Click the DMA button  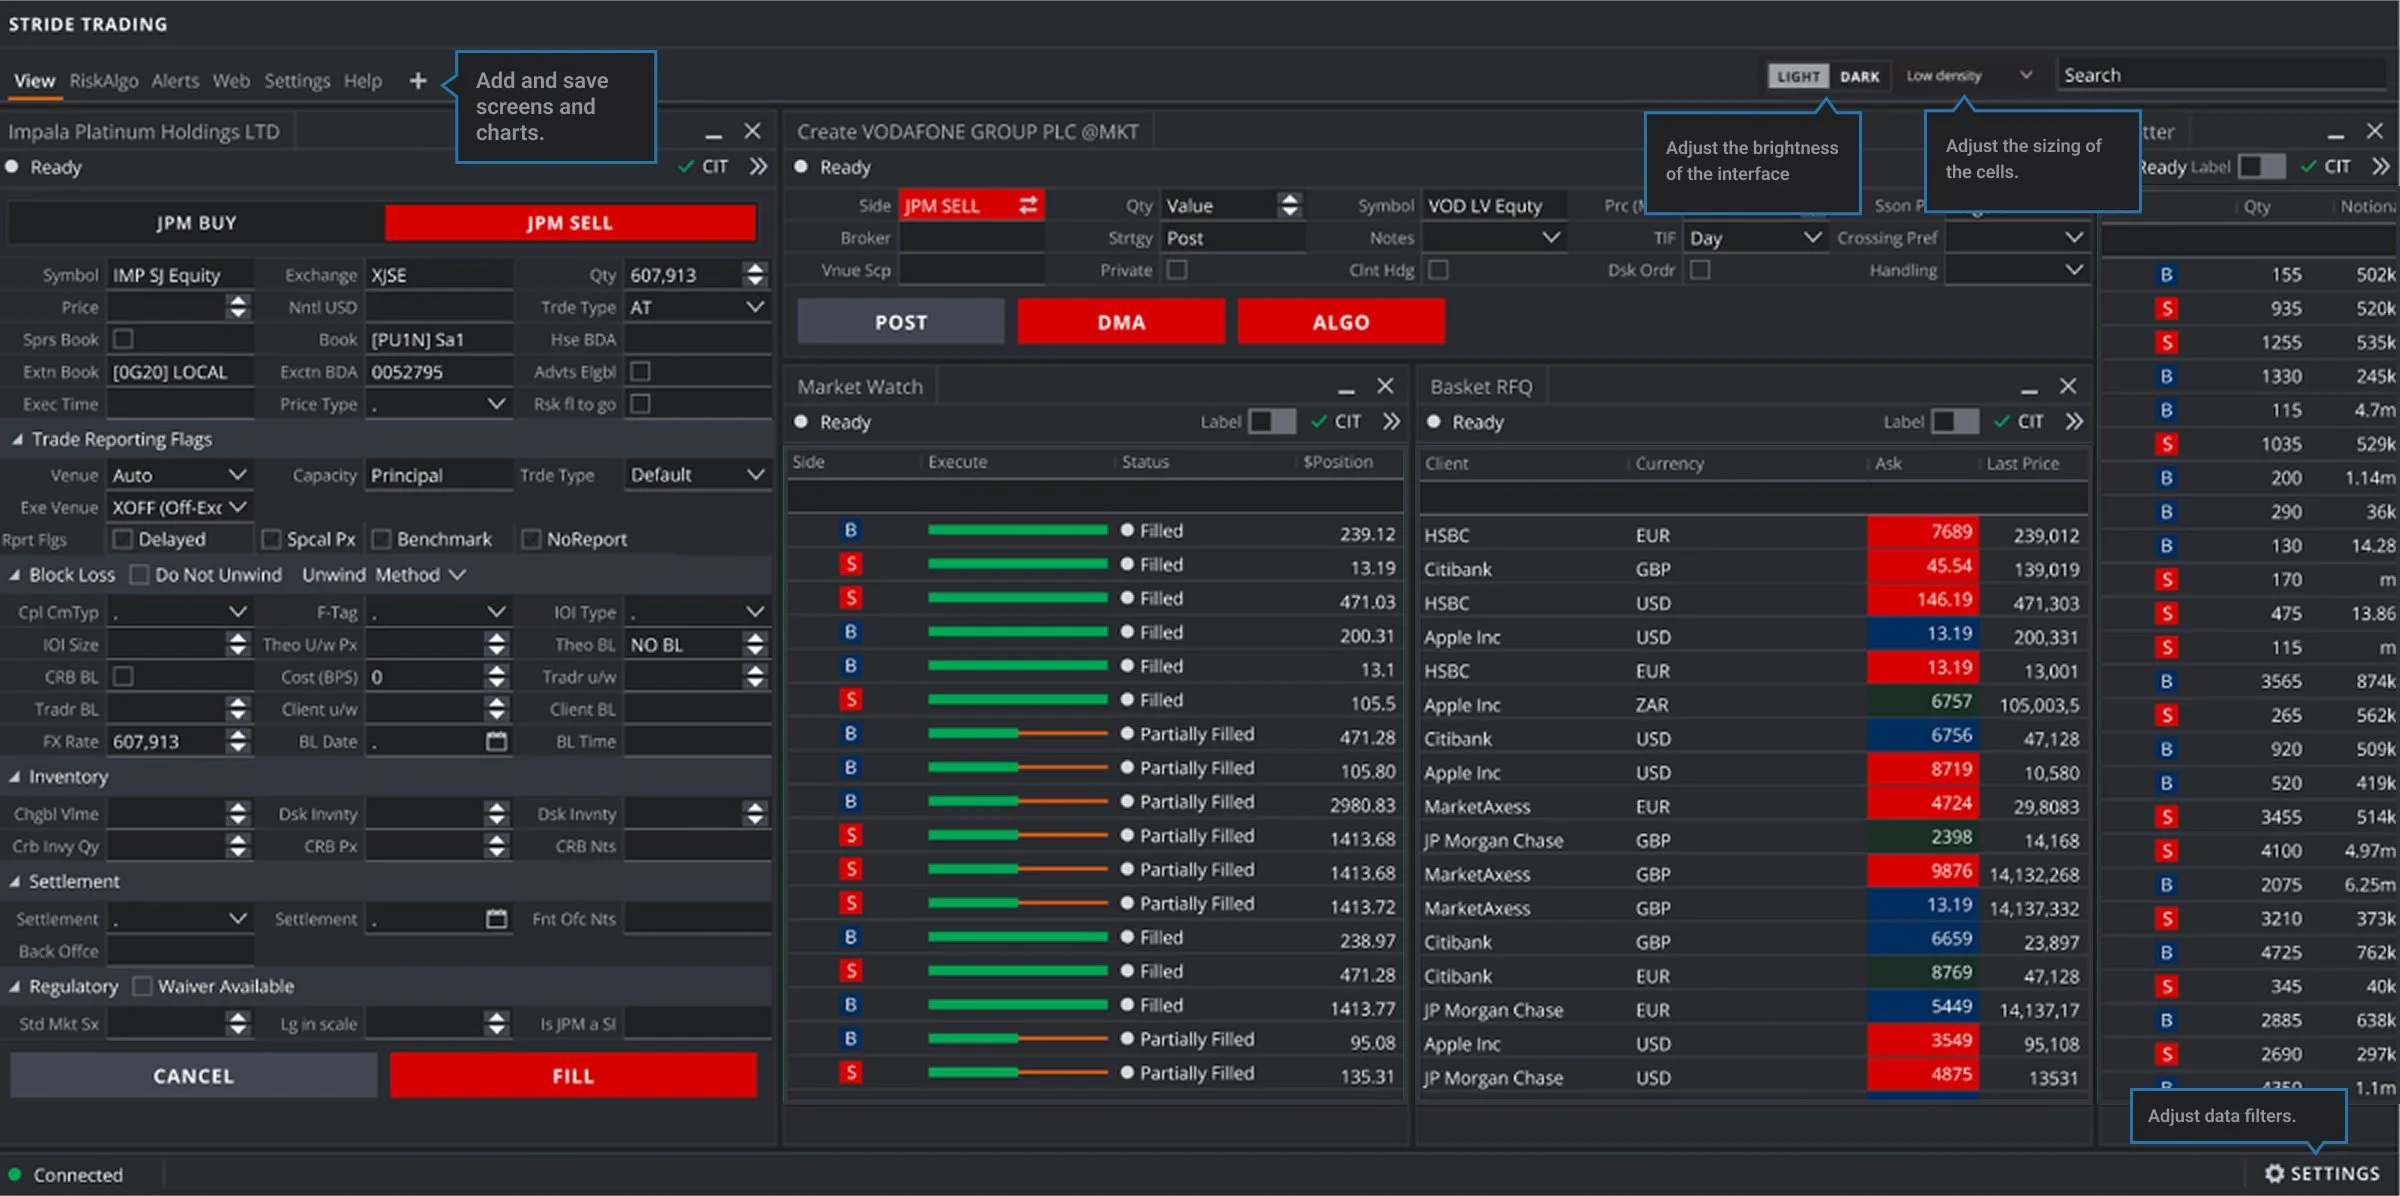pos(1120,322)
